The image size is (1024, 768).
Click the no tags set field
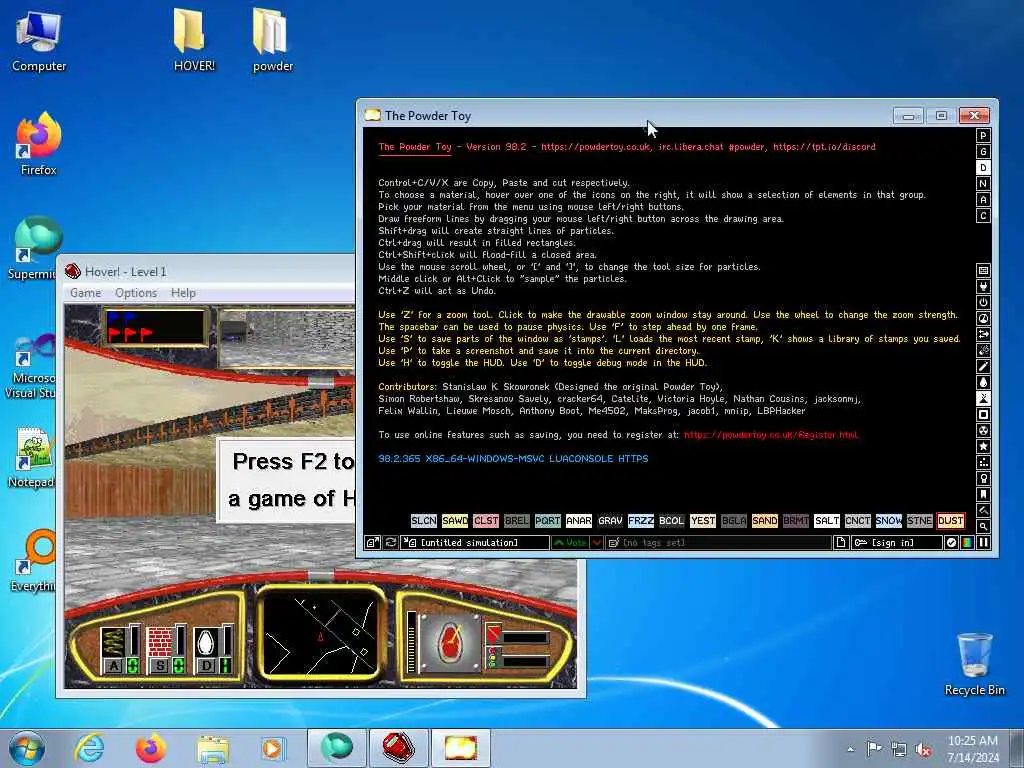pos(718,543)
